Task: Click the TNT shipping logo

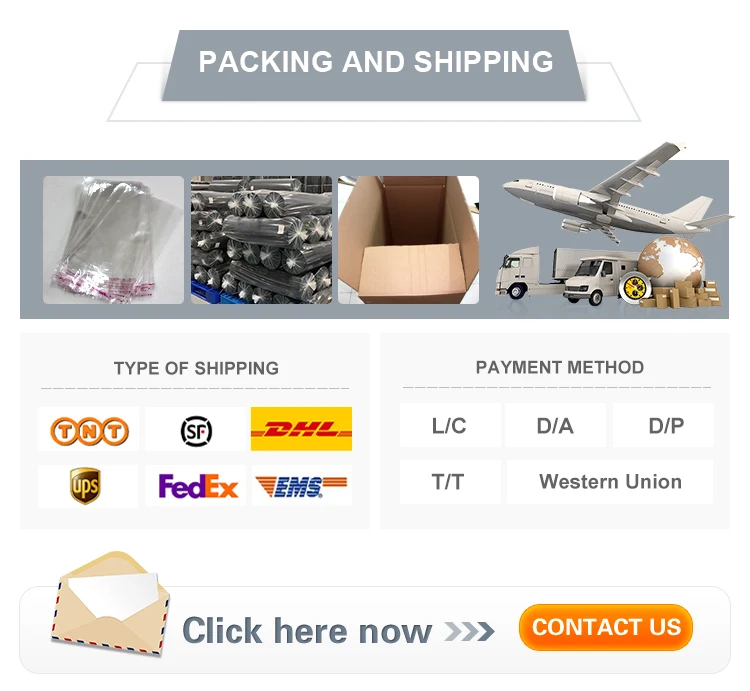Action: [x=89, y=430]
